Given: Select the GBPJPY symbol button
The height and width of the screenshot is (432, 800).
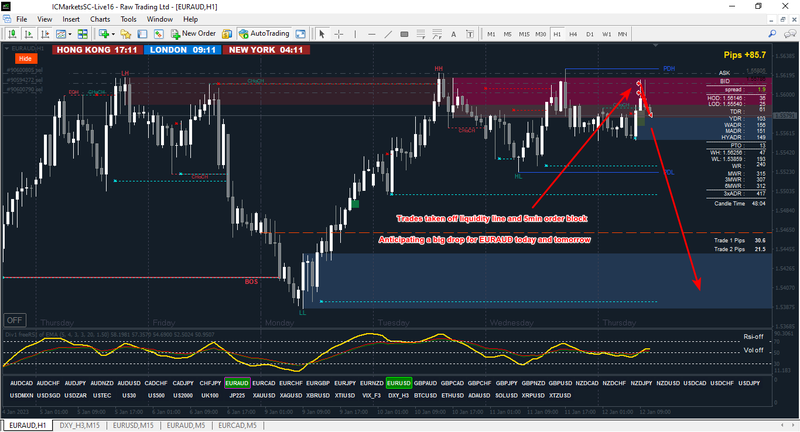Looking at the screenshot, I should (x=507, y=383).
